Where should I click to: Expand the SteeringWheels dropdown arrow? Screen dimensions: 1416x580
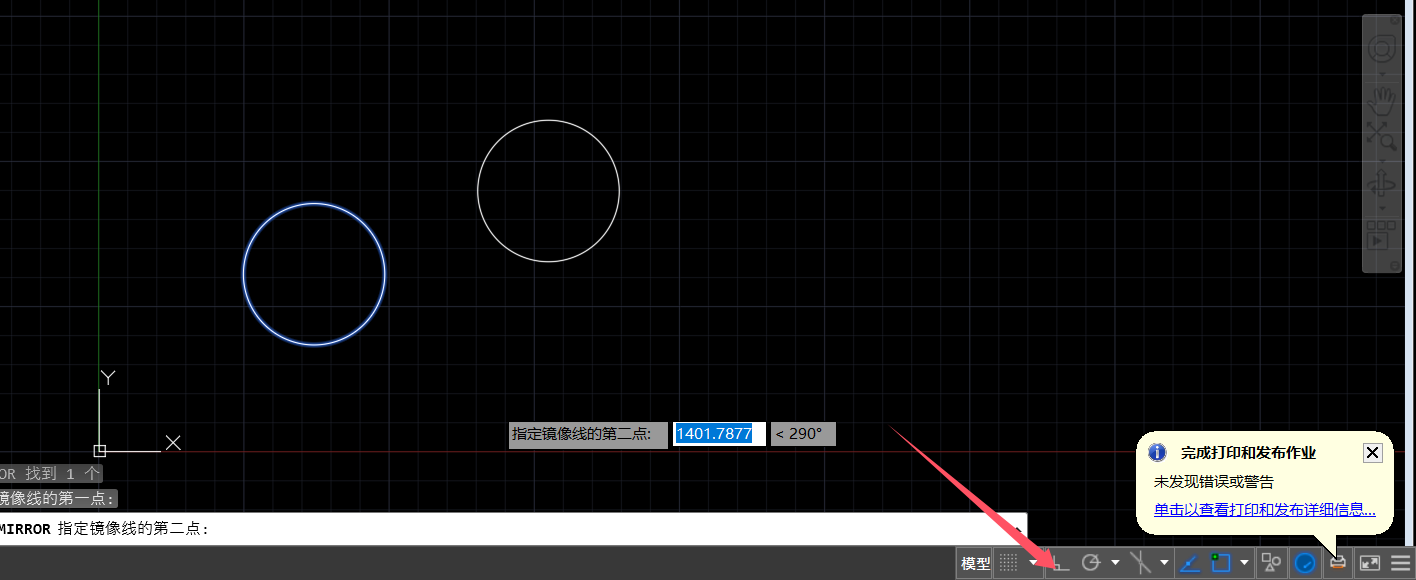click(x=1382, y=73)
